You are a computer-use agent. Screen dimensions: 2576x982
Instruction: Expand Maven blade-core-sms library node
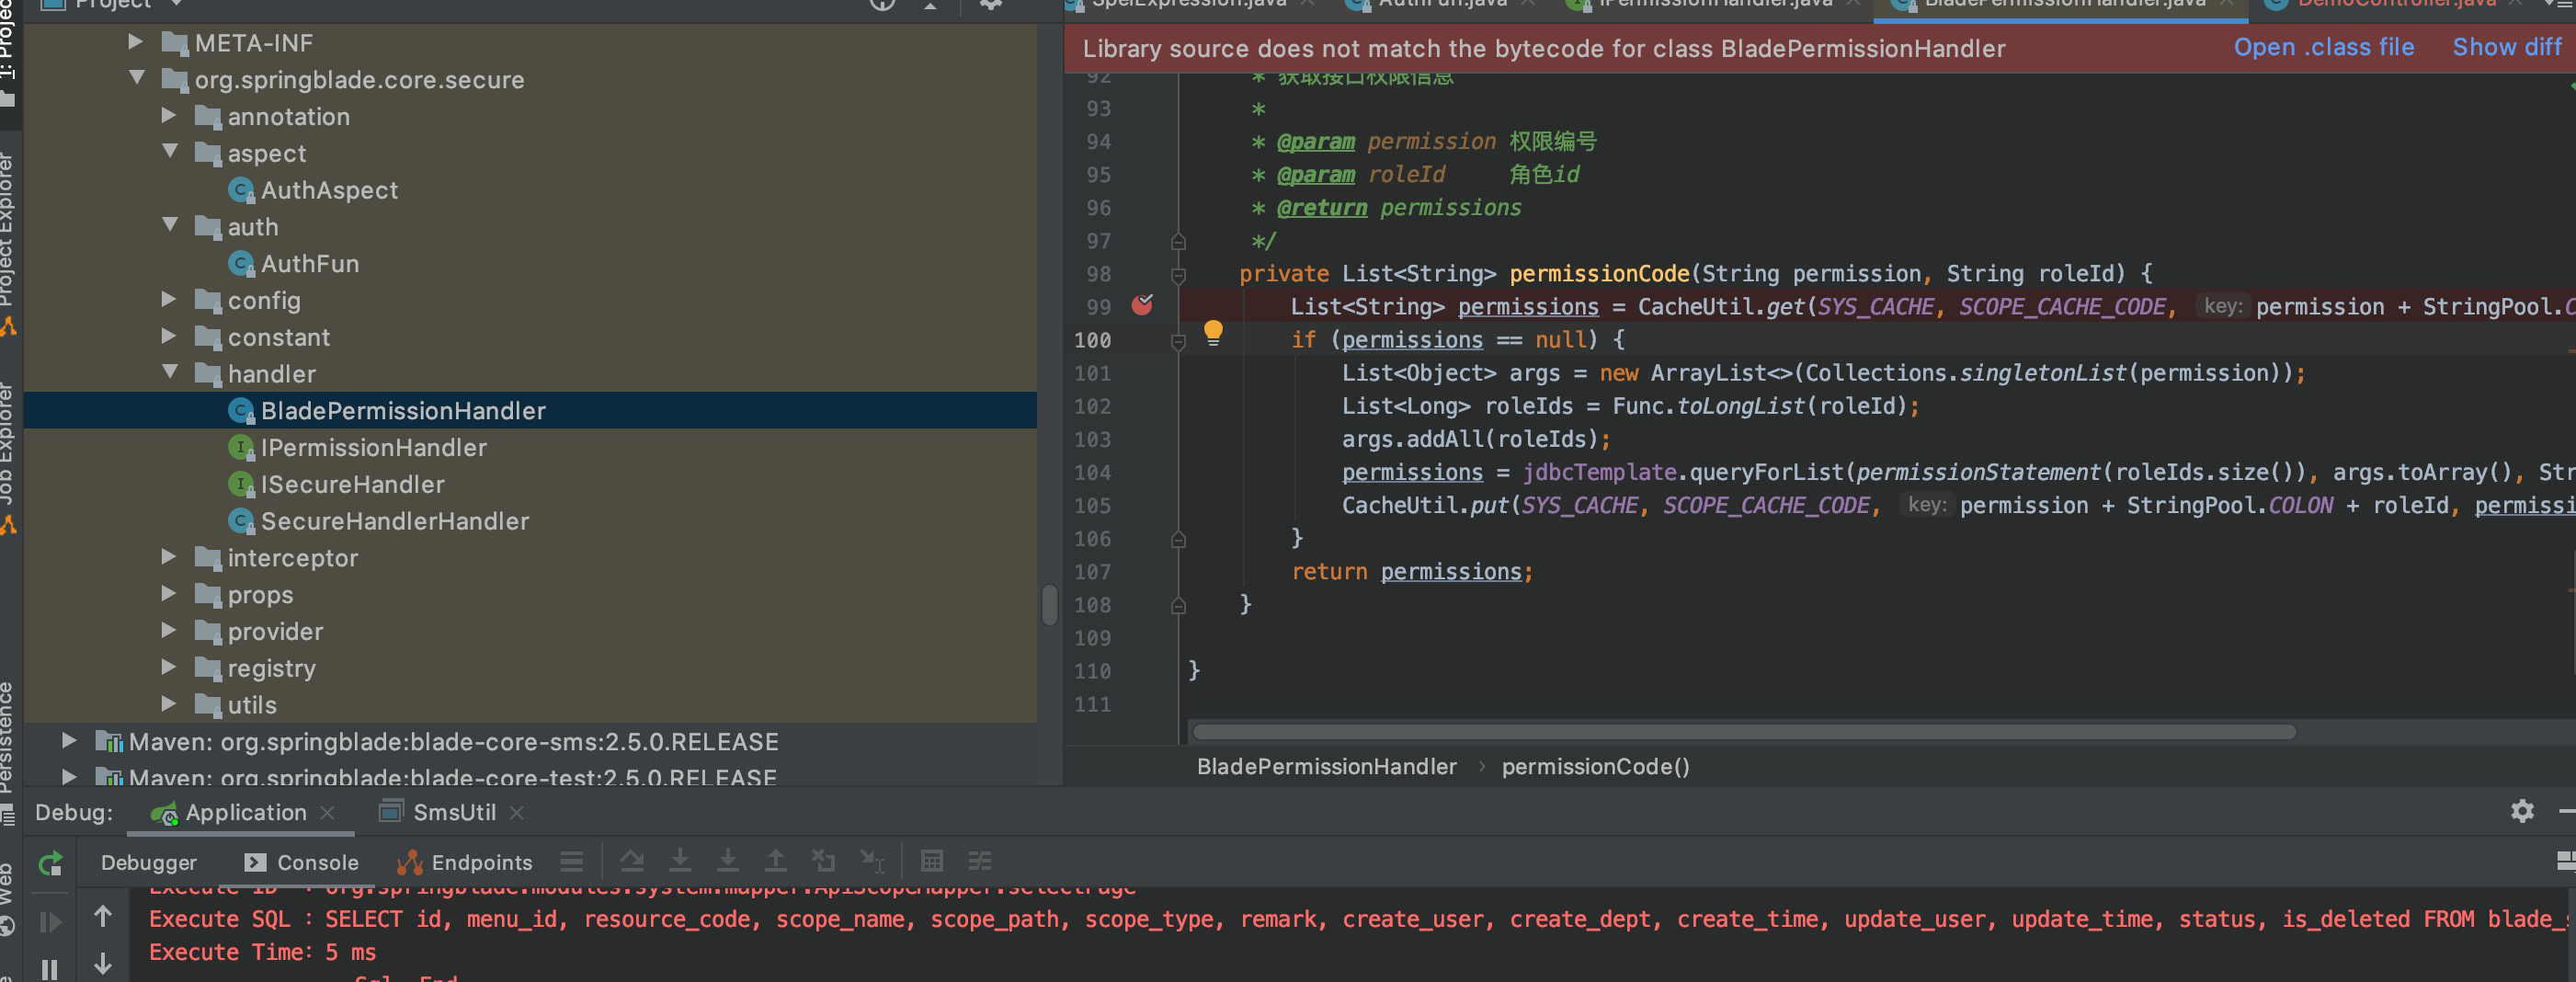69,740
